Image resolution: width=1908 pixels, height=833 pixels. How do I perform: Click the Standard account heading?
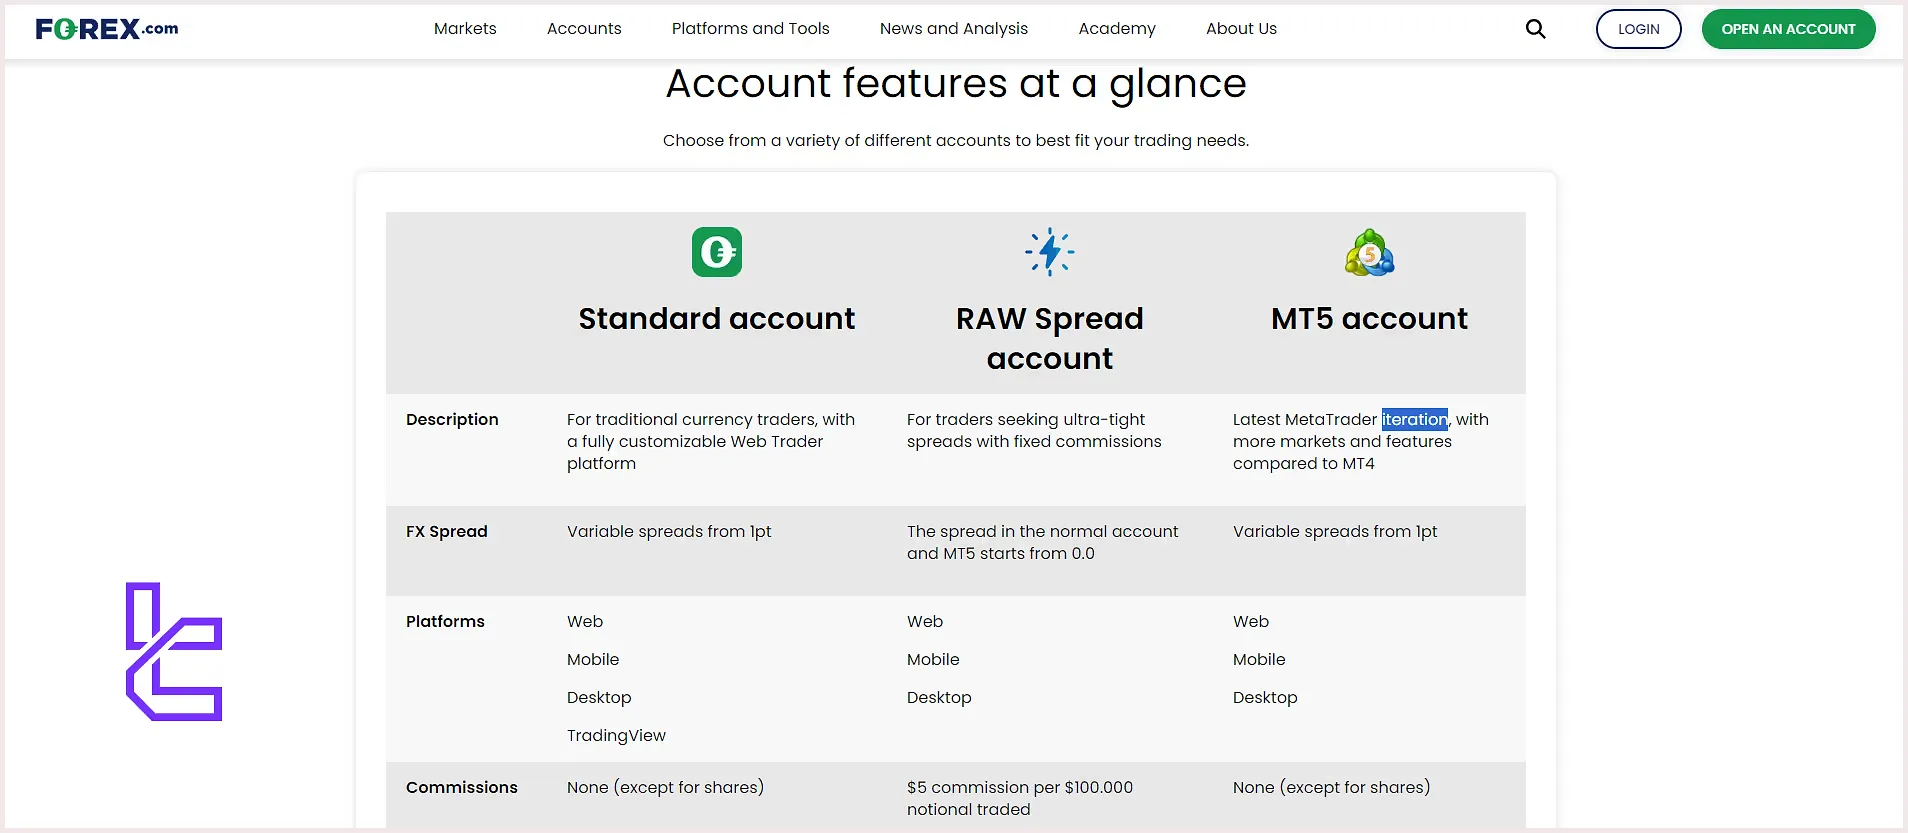(x=717, y=319)
